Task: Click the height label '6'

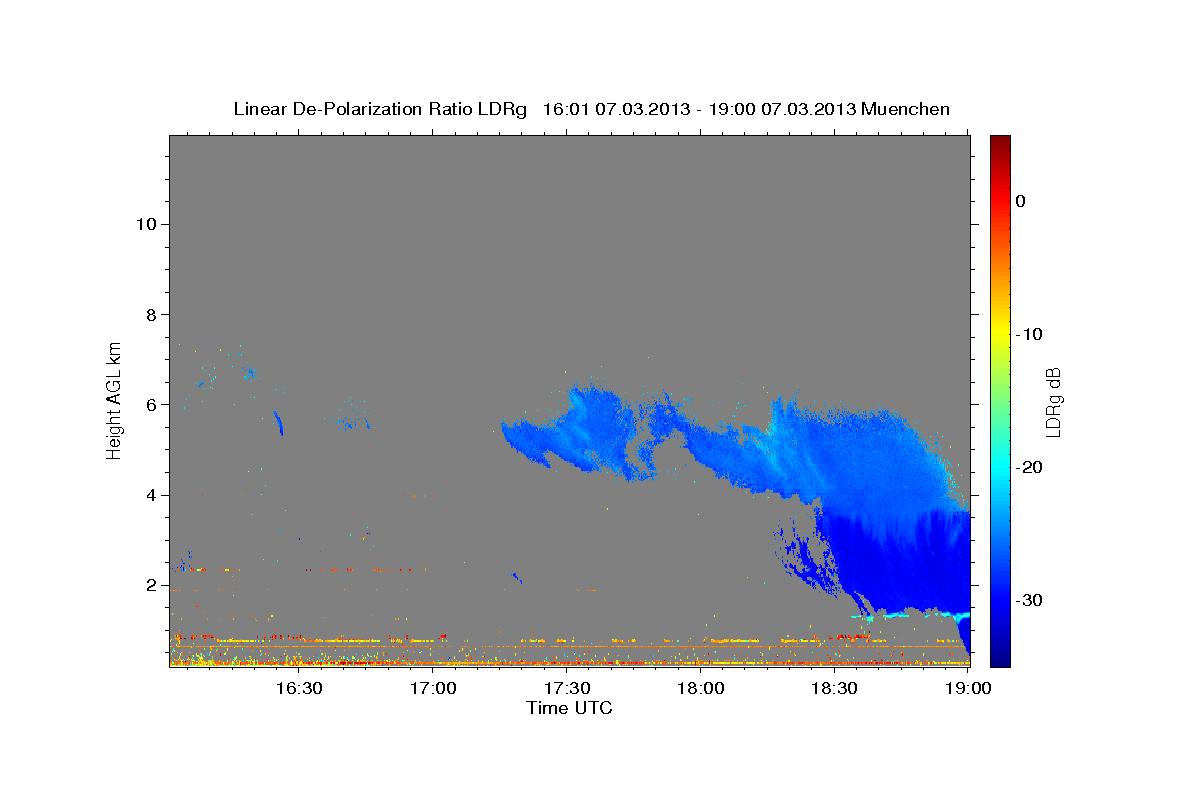Action: tap(149, 404)
